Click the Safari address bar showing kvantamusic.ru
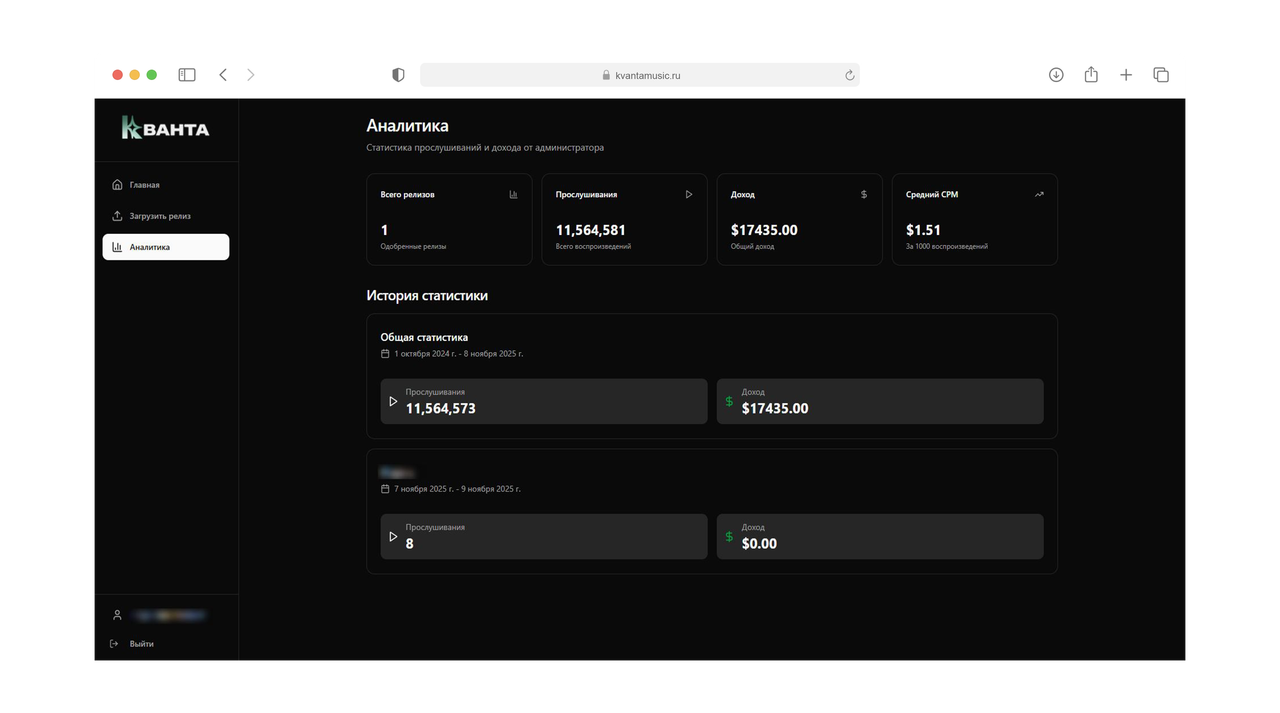This screenshot has width=1280, height=713. tap(640, 75)
